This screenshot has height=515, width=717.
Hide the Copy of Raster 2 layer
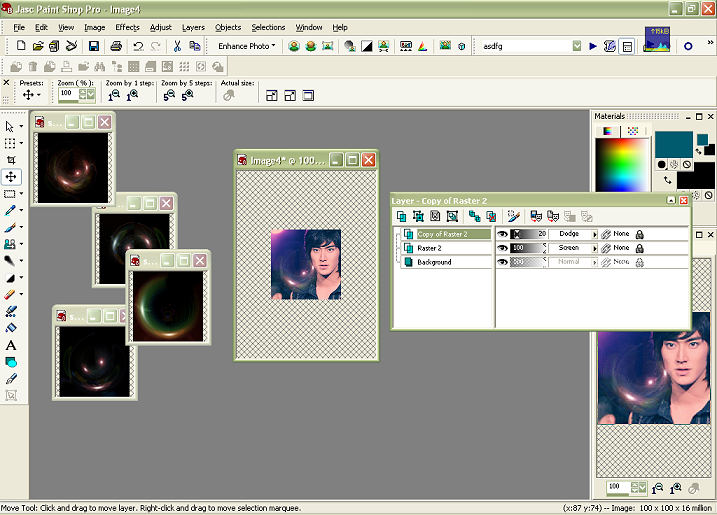point(503,234)
